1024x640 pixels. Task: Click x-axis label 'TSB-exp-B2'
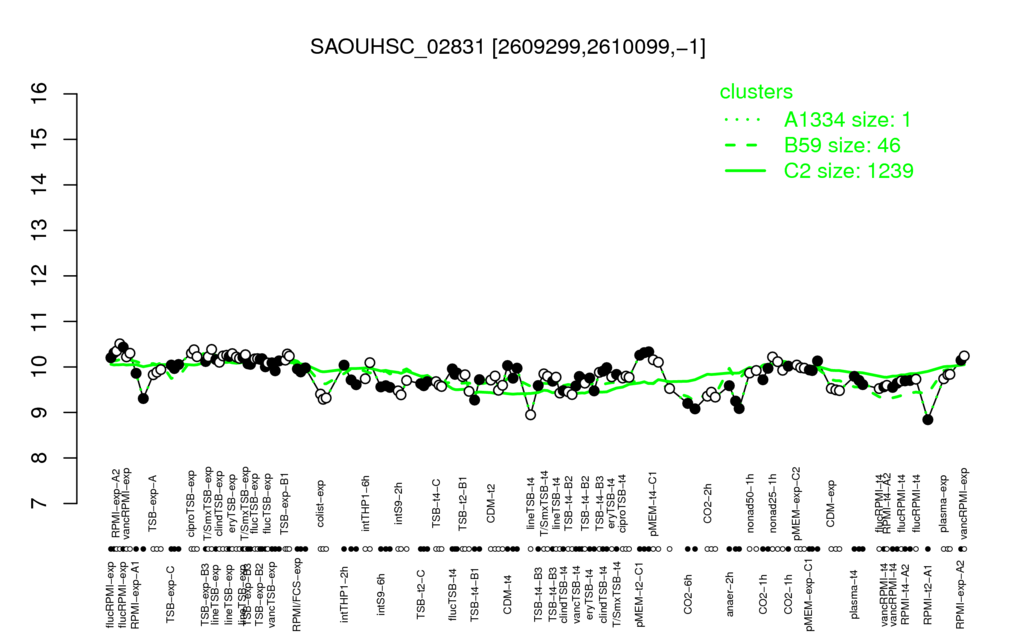259,593
